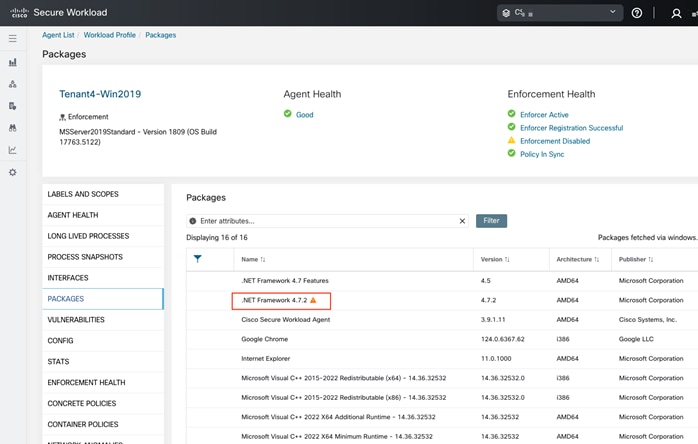Open the hamburger navigation menu
The image size is (698, 444).
(12, 38)
